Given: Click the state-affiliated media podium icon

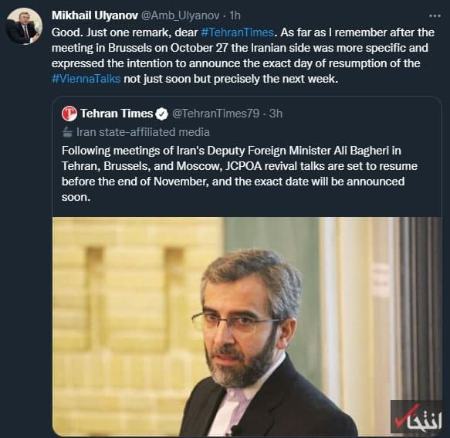Looking at the screenshot, I should (67, 132).
